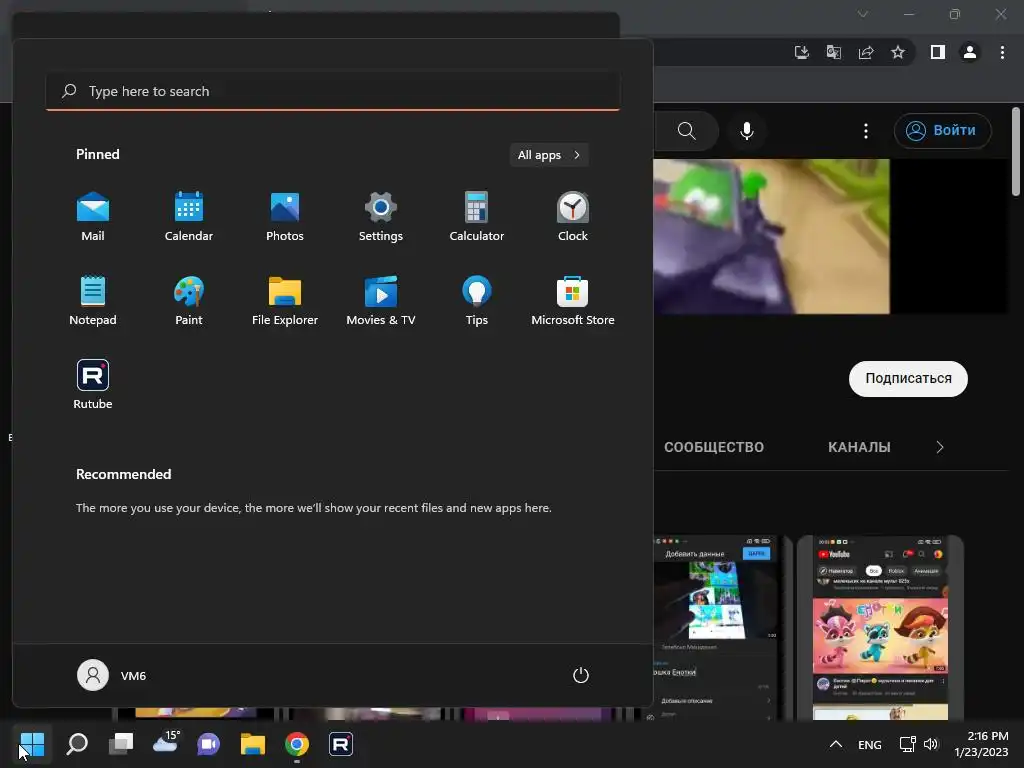
Task: Open Chrome tab search dropdown arrow
Action: point(863,14)
